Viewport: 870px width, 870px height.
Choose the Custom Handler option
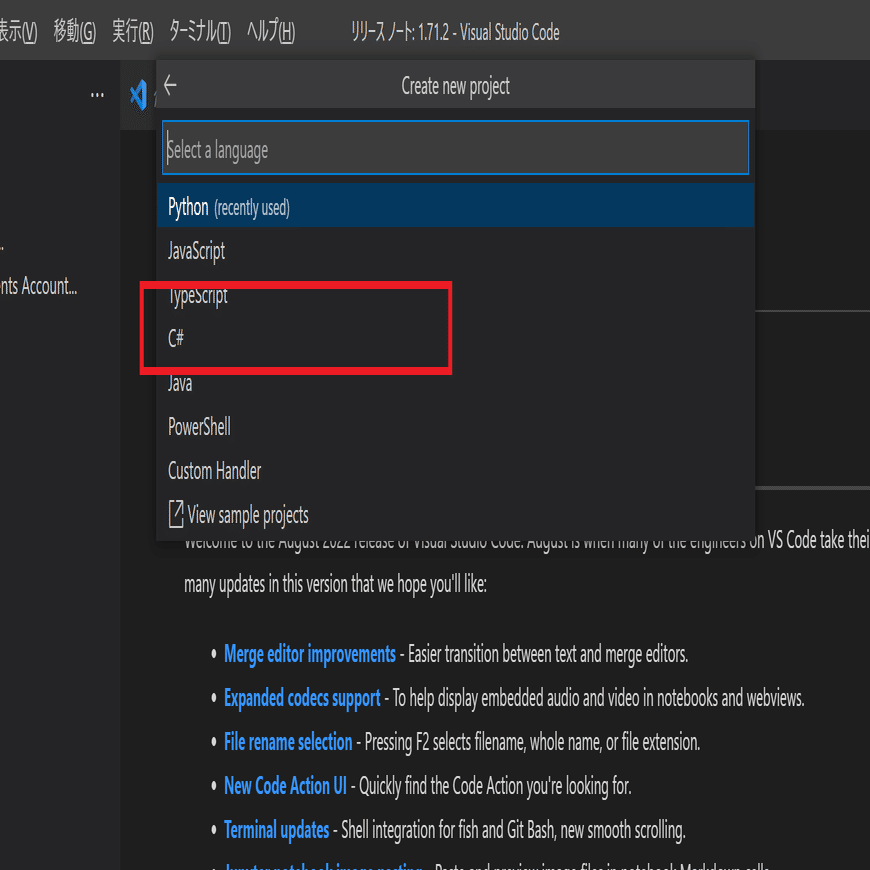214,470
